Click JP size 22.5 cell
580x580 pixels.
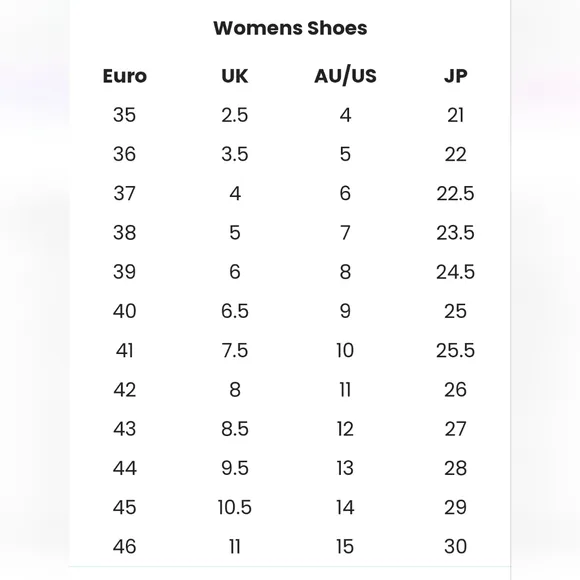[455, 193]
